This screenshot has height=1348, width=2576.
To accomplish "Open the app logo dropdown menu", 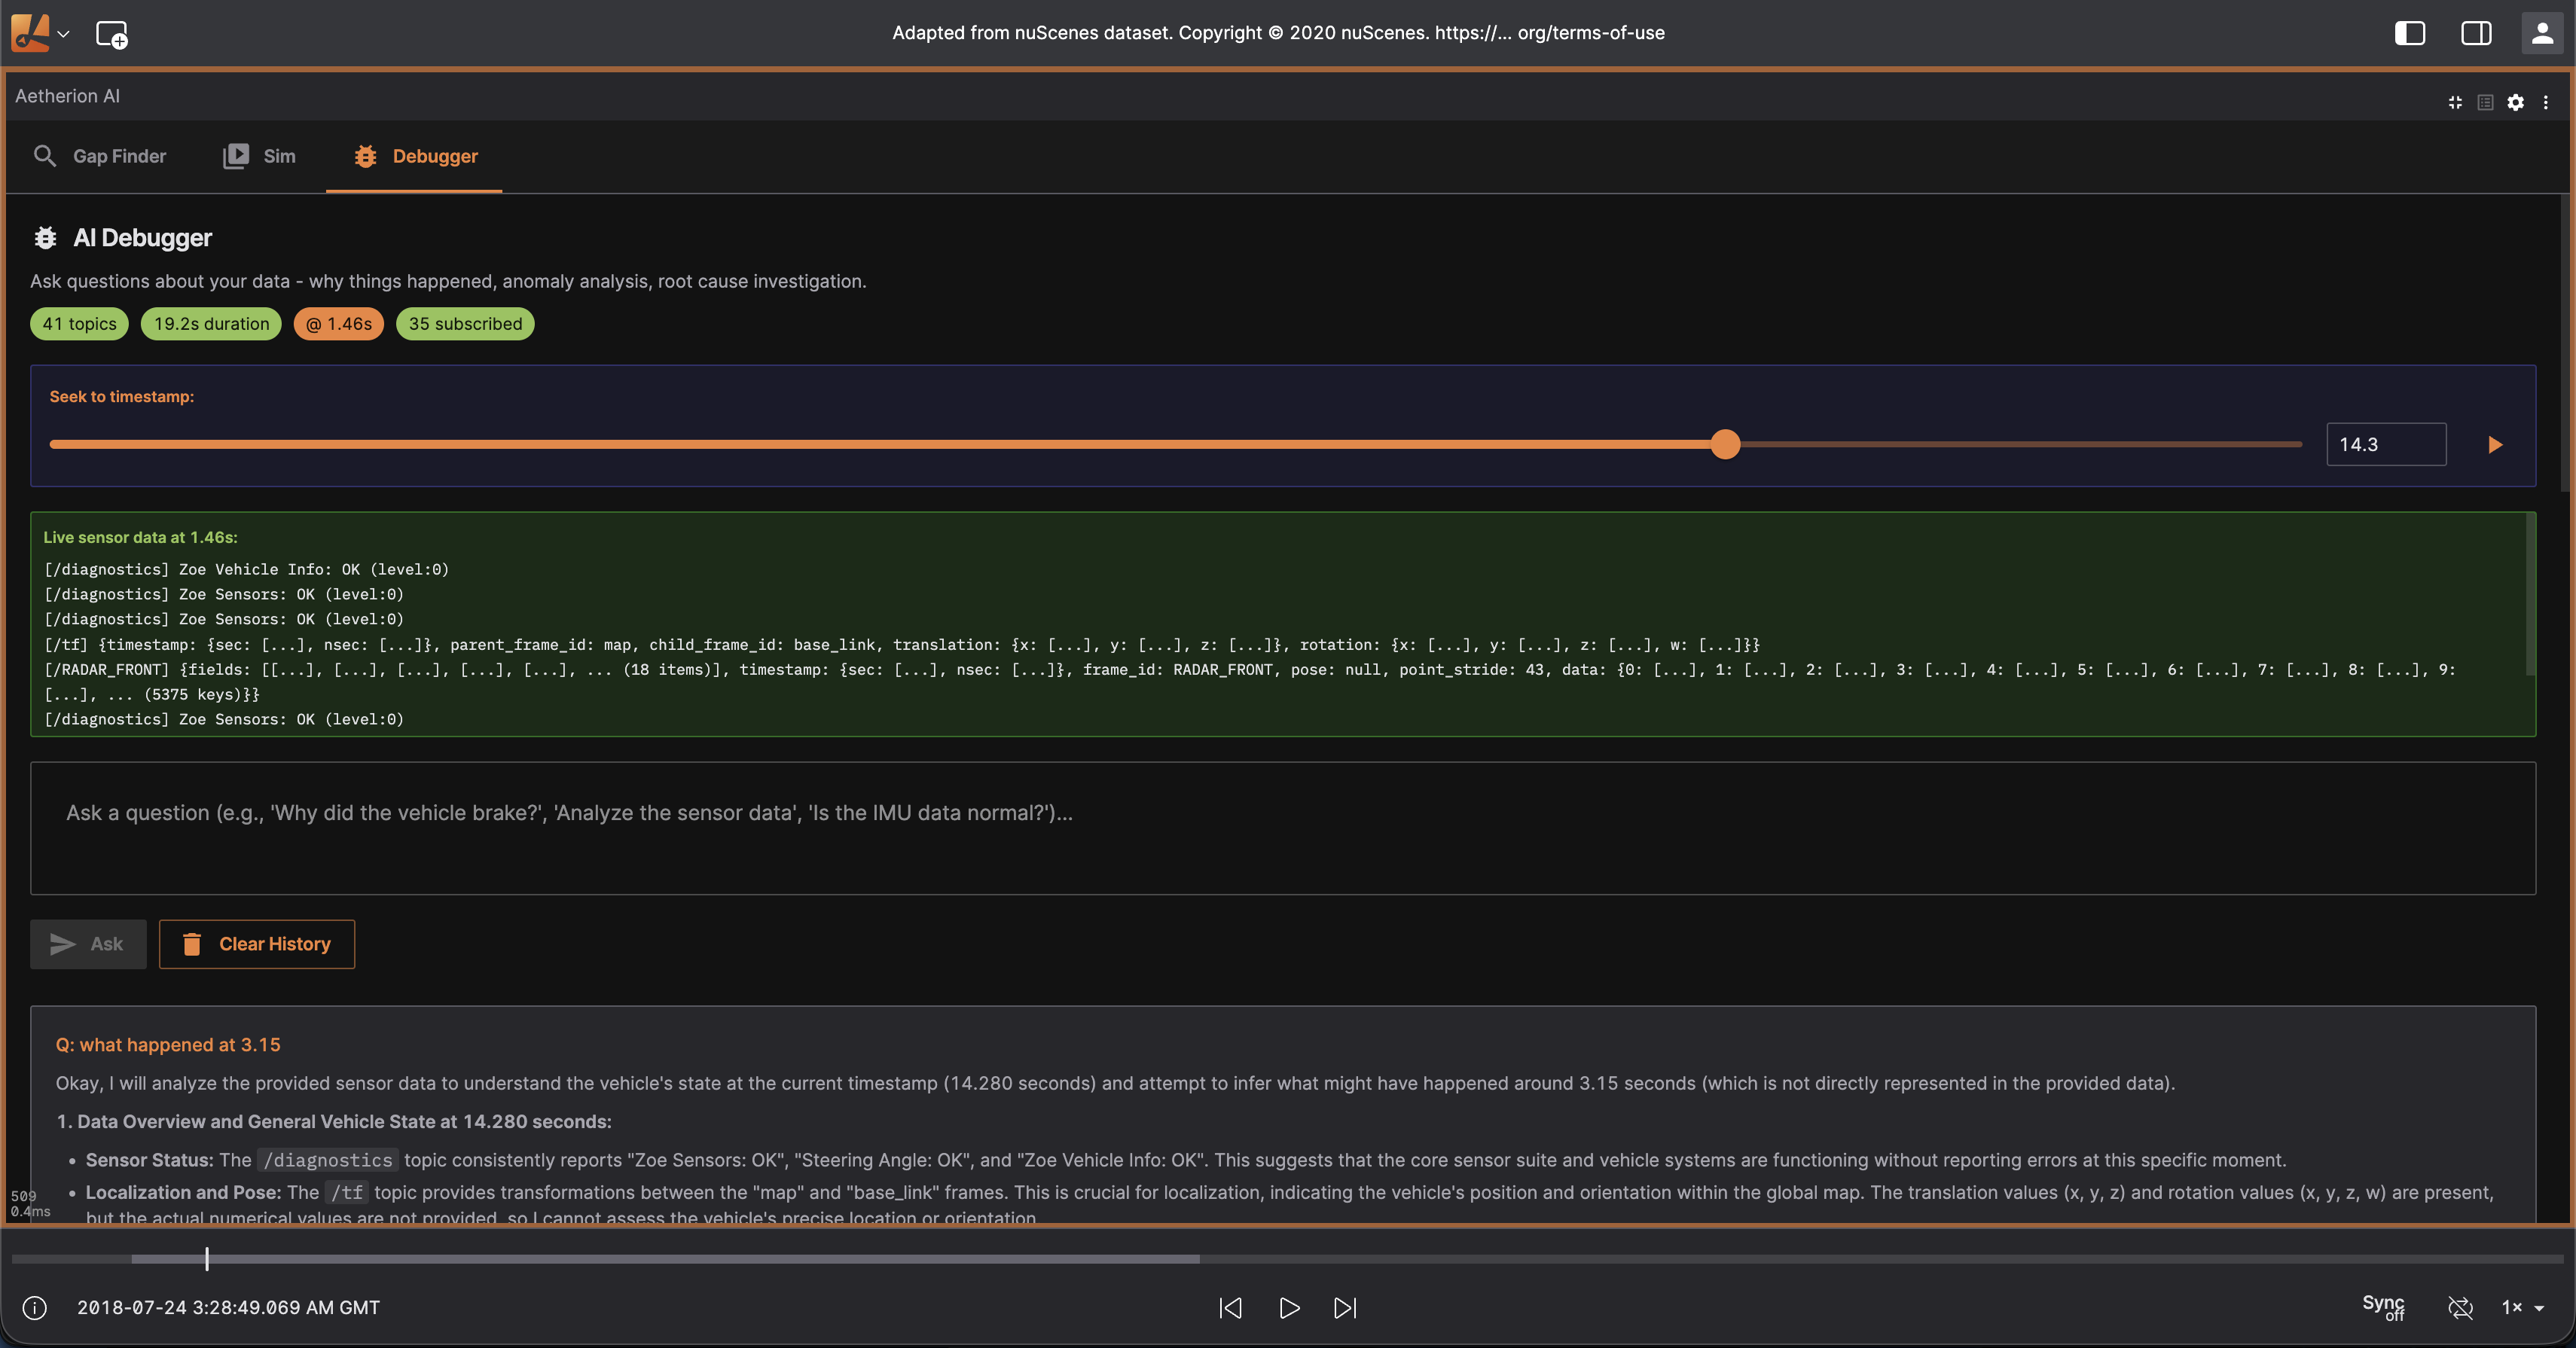I will point(40,33).
